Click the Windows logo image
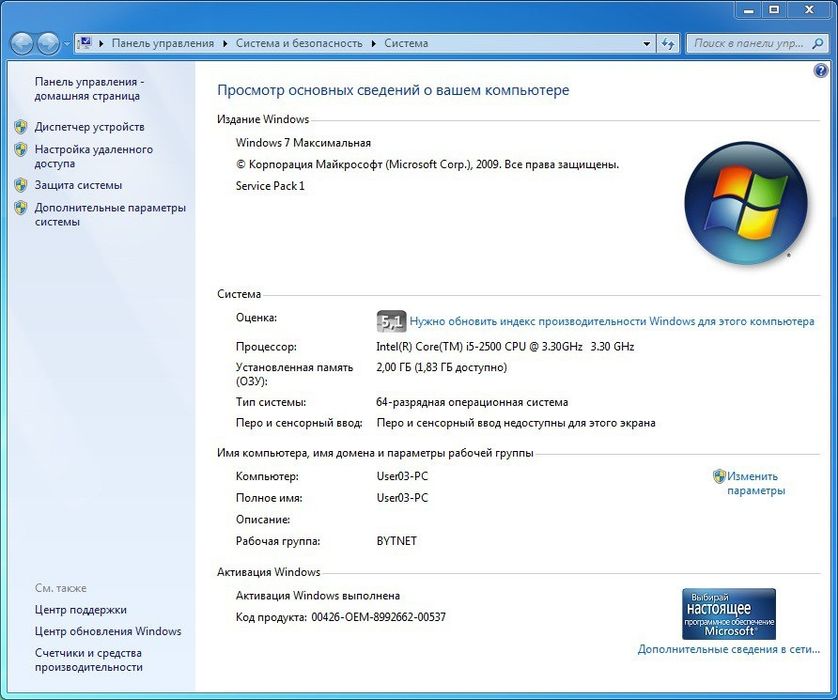 746,204
